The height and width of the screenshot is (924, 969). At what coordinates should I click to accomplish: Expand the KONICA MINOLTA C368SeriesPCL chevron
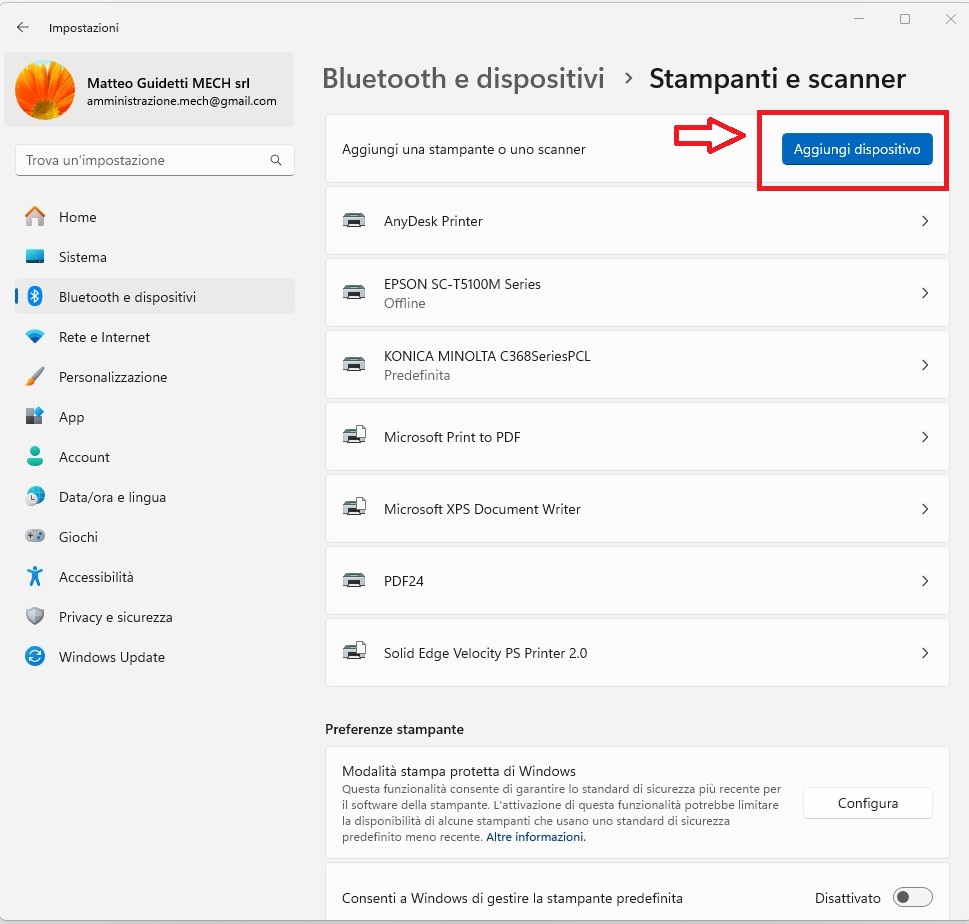tap(925, 365)
